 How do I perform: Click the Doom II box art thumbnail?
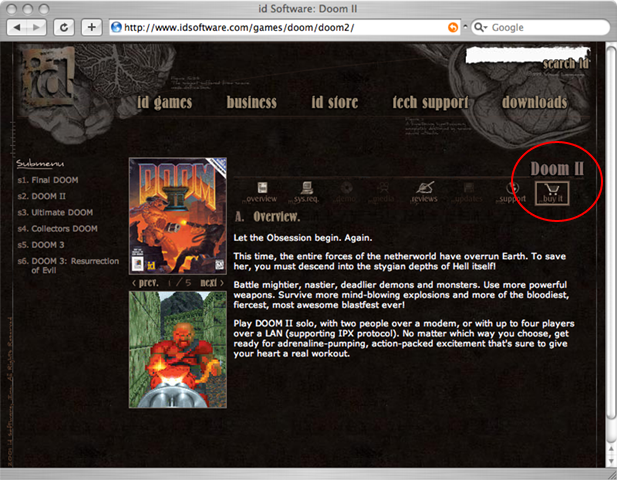178,216
